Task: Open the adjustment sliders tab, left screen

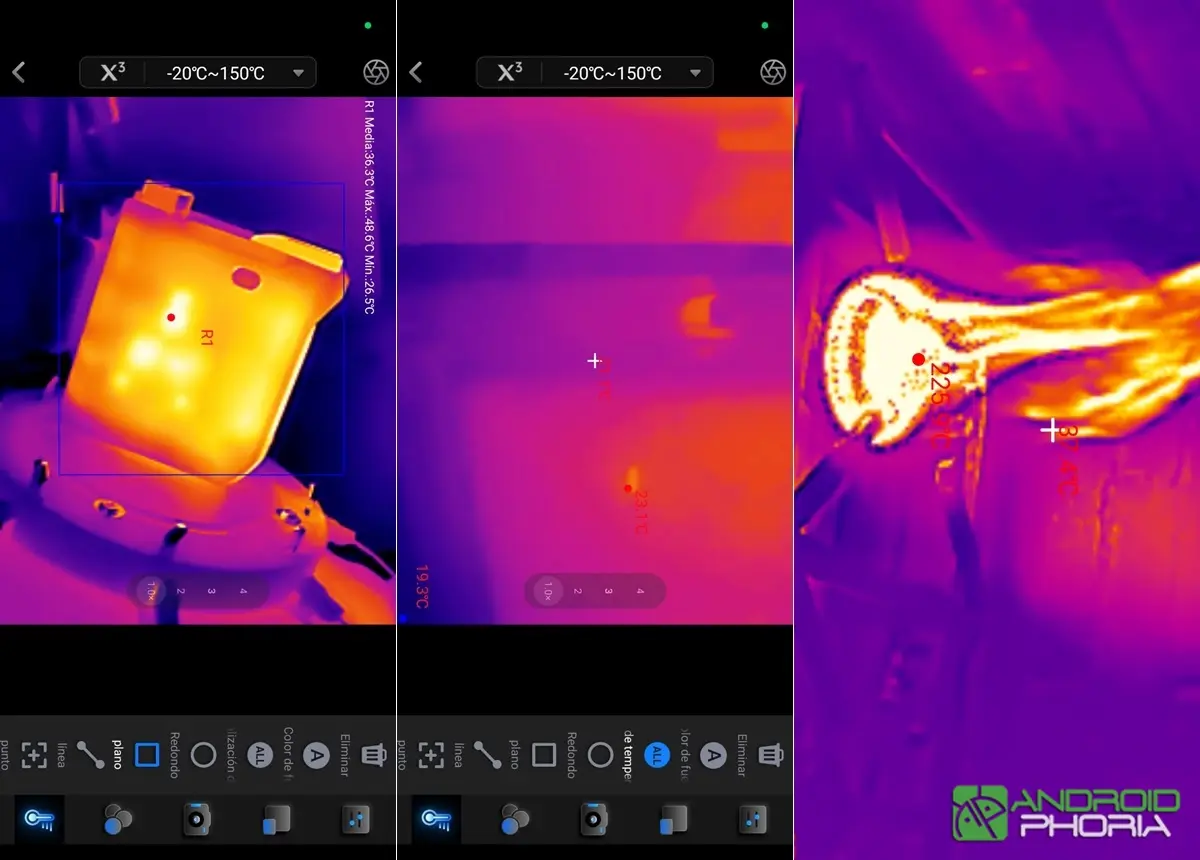Action: [x=356, y=820]
